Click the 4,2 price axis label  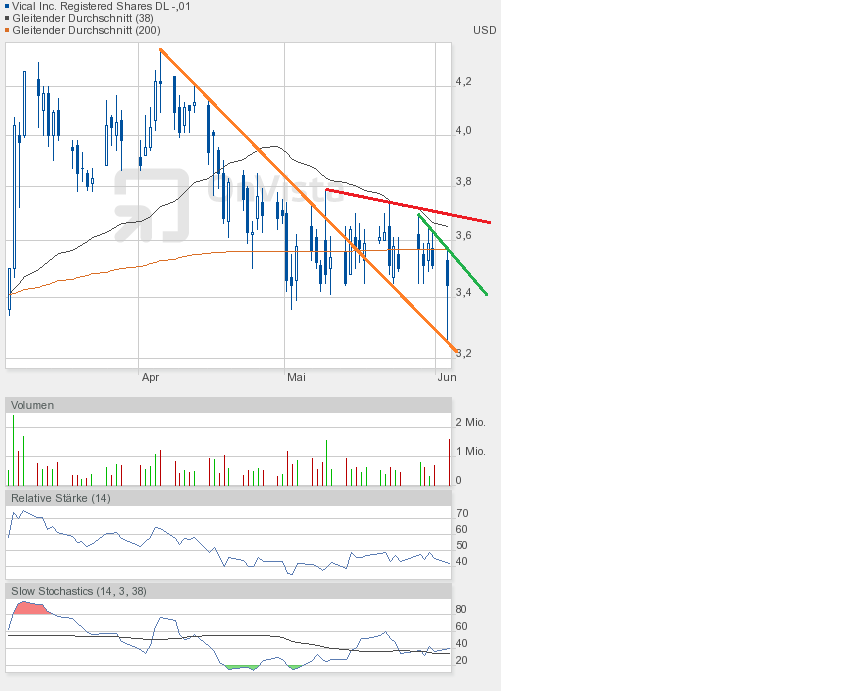[463, 82]
